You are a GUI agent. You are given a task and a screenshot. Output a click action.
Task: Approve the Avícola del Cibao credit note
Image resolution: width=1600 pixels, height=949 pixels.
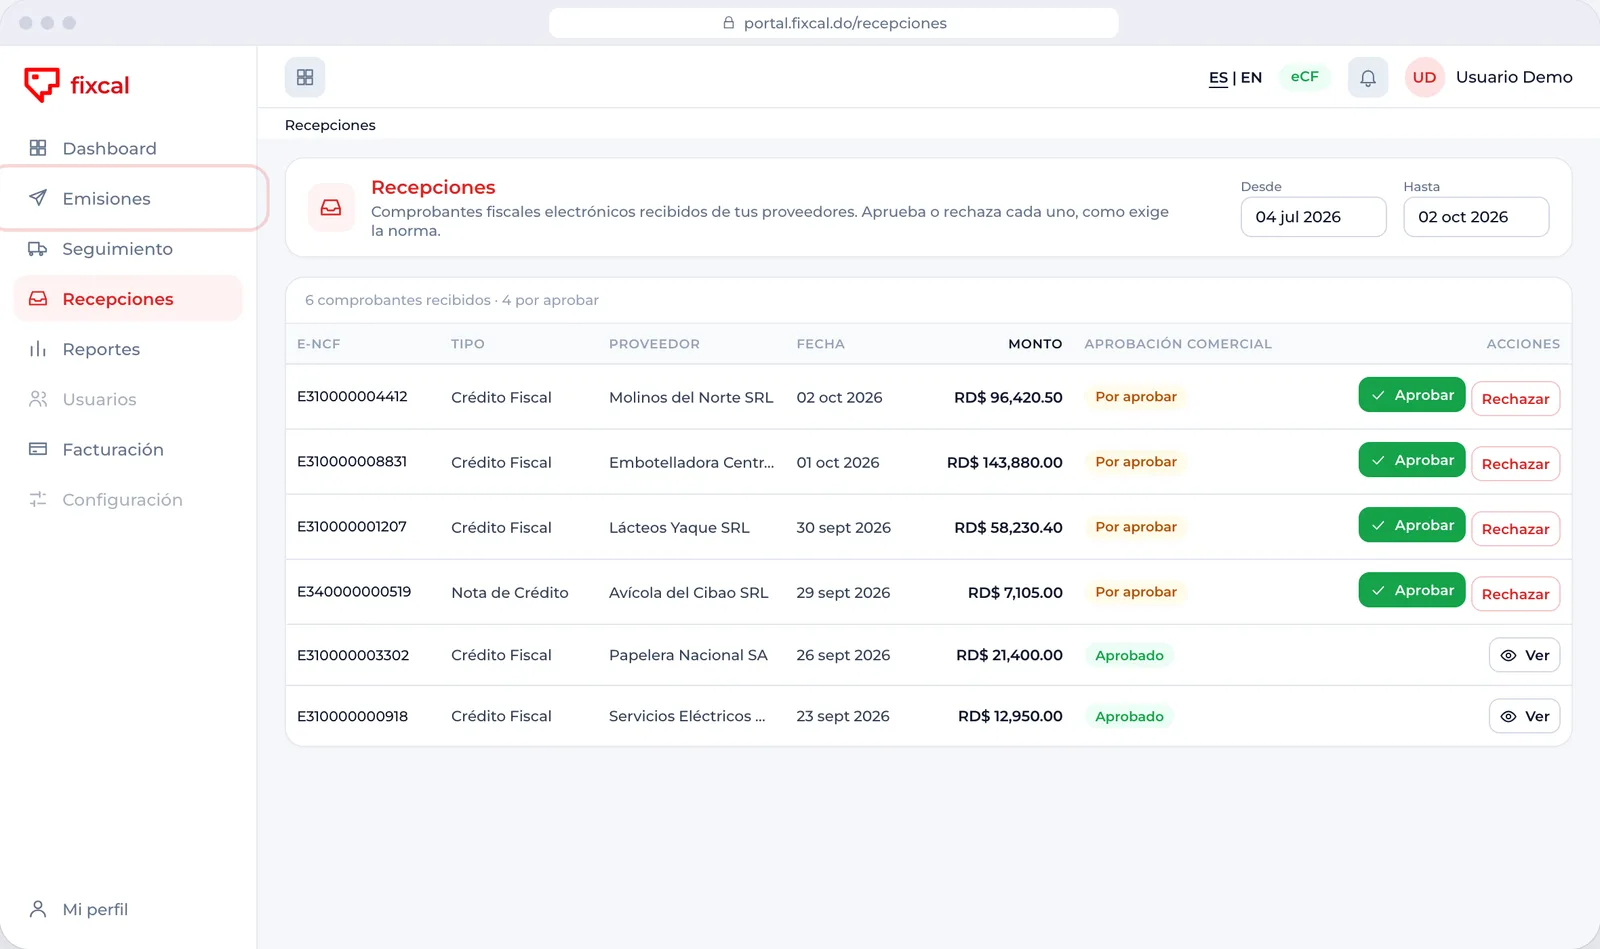1412,590
